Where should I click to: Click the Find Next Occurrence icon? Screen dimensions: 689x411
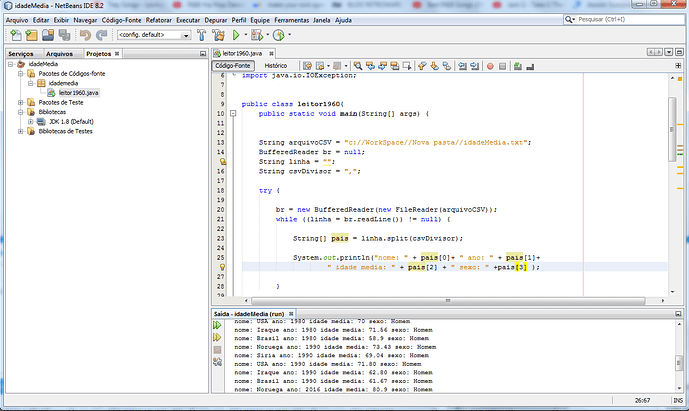[x=383, y=66]
